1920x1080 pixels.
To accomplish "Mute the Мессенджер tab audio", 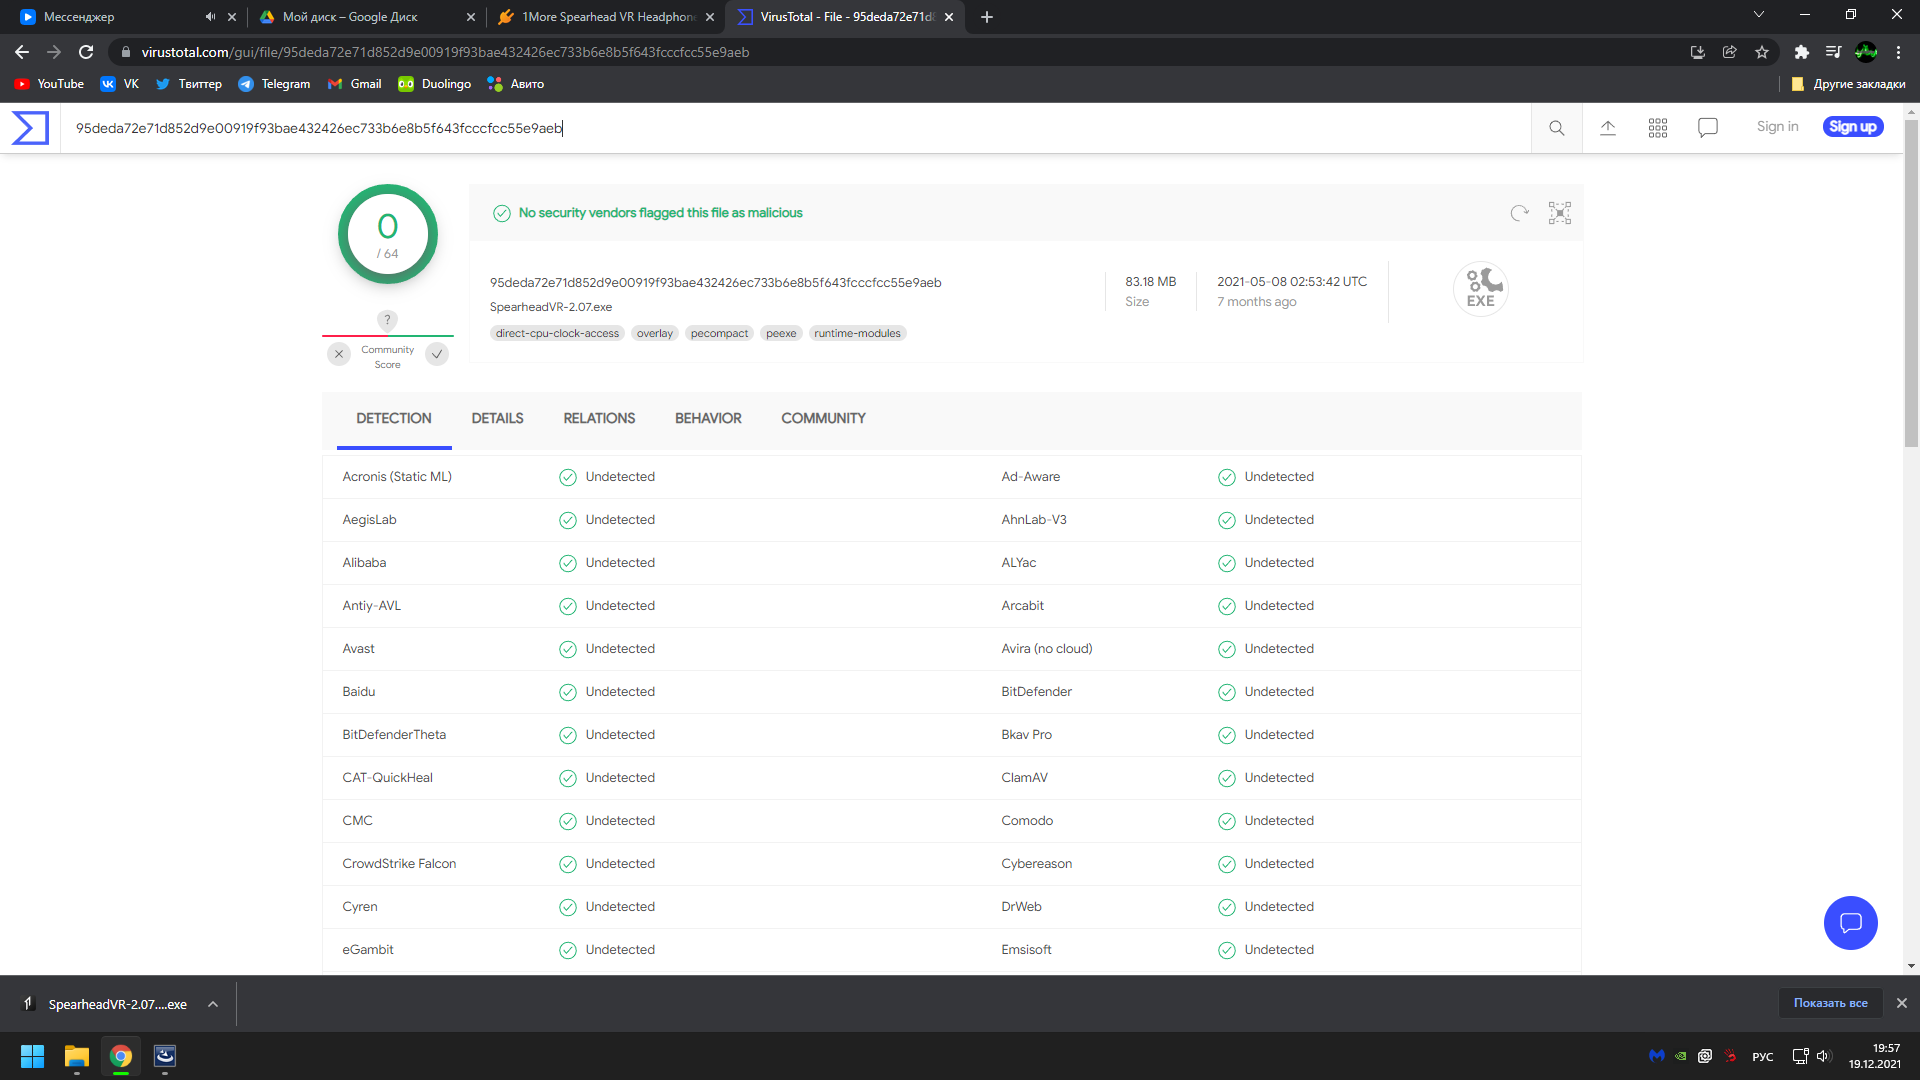I will 210,17.
